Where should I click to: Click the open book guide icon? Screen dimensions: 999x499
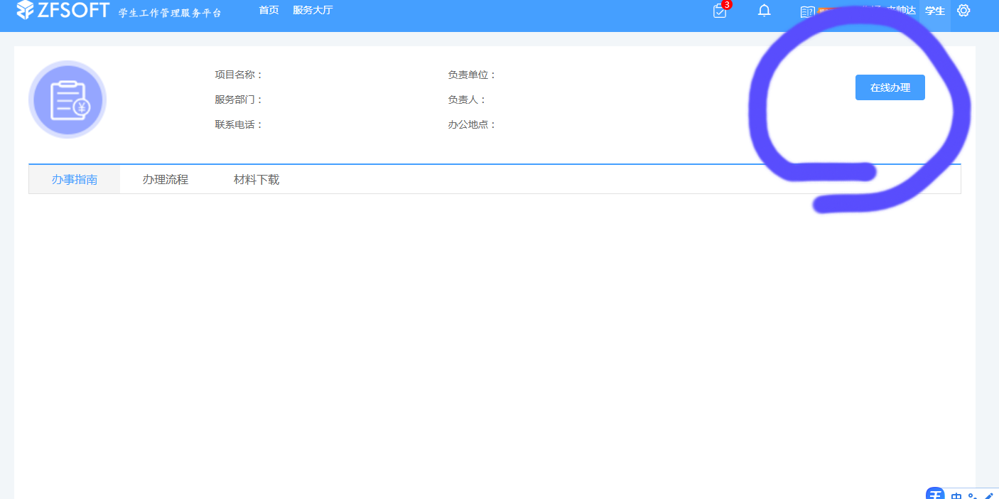click(807, 12)
